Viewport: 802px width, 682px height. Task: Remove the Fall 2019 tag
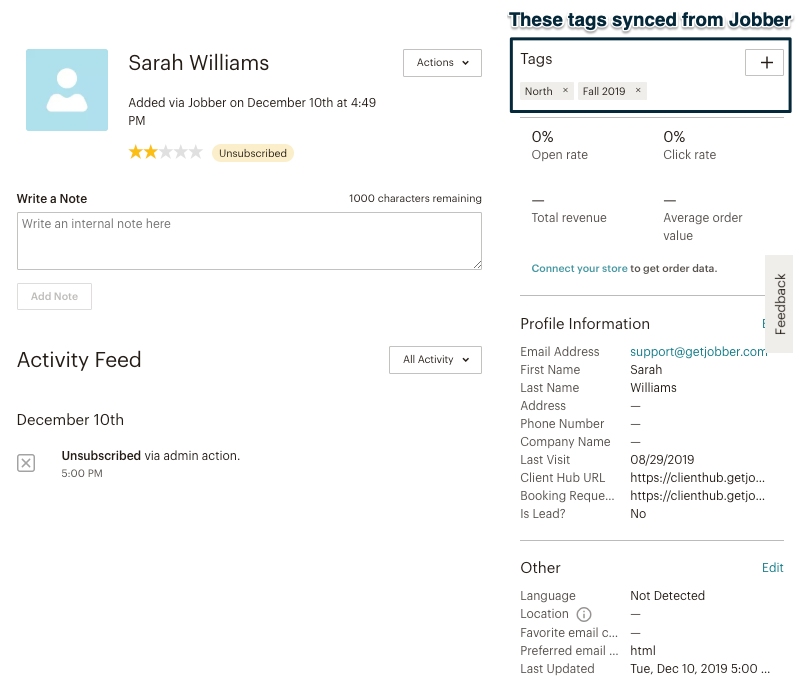[638, 91]
